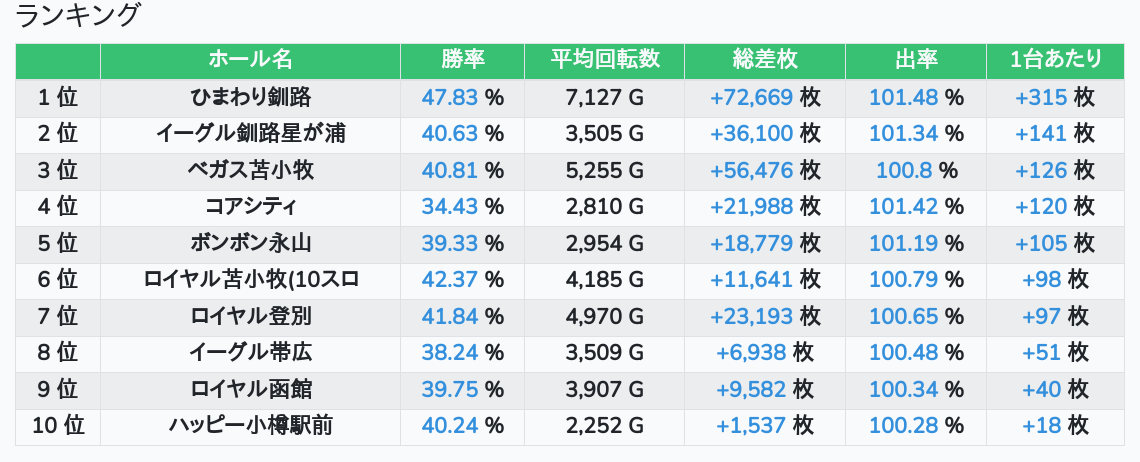Image resolution: width=1140 pixels, height=462 pixels.
Task: Click the 47.83 win rate value
Action: pos(450,97)
